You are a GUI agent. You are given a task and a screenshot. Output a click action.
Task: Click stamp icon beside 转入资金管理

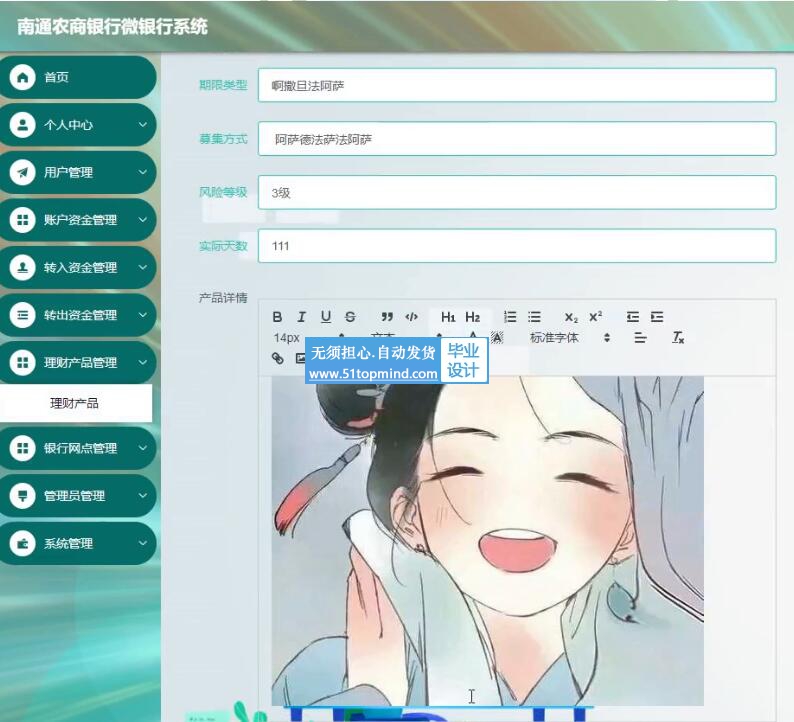tap(22, 268)
